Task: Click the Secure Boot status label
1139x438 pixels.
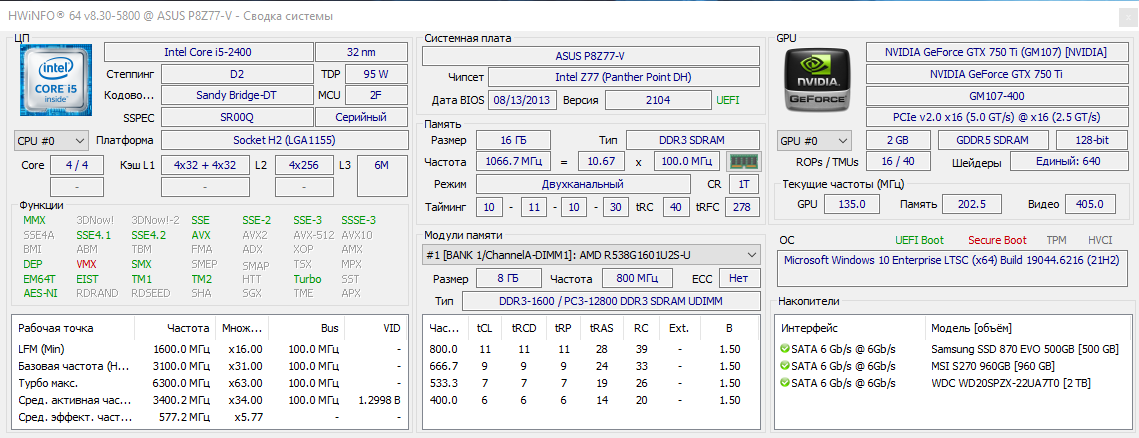Action: tap(997, 240)
